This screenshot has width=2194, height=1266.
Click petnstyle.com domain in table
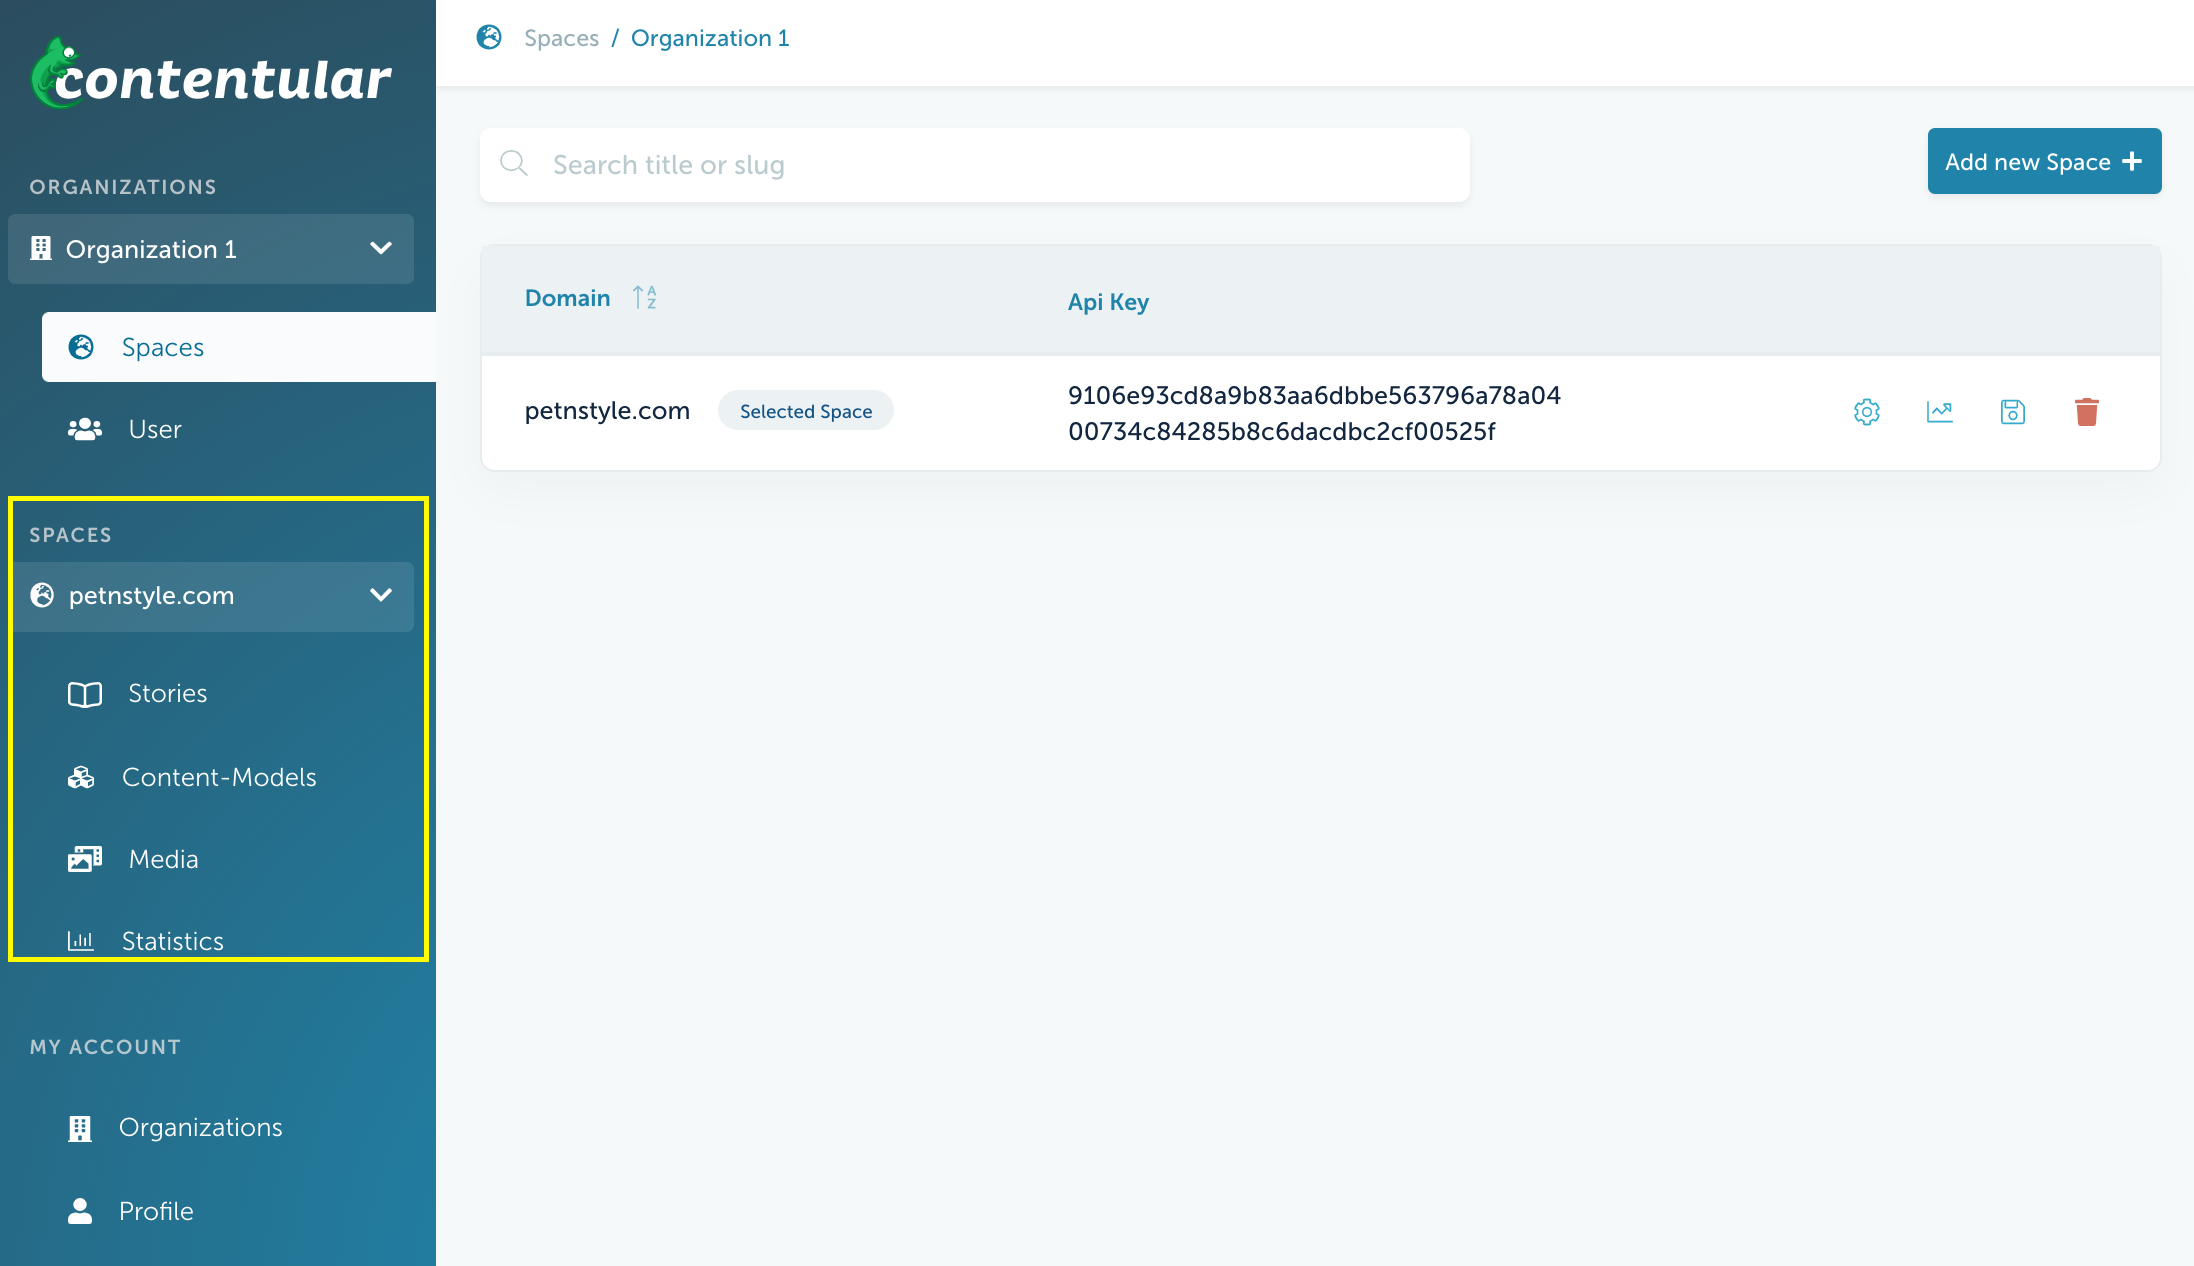(x=607, y=411)
